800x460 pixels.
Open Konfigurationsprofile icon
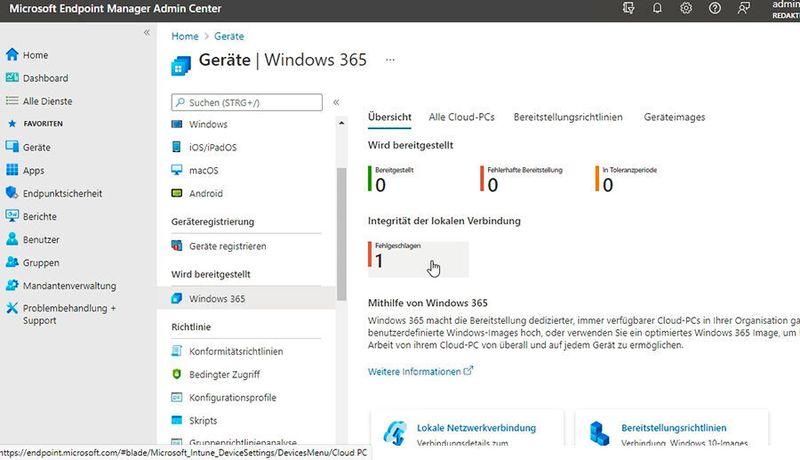pos(177,397)
